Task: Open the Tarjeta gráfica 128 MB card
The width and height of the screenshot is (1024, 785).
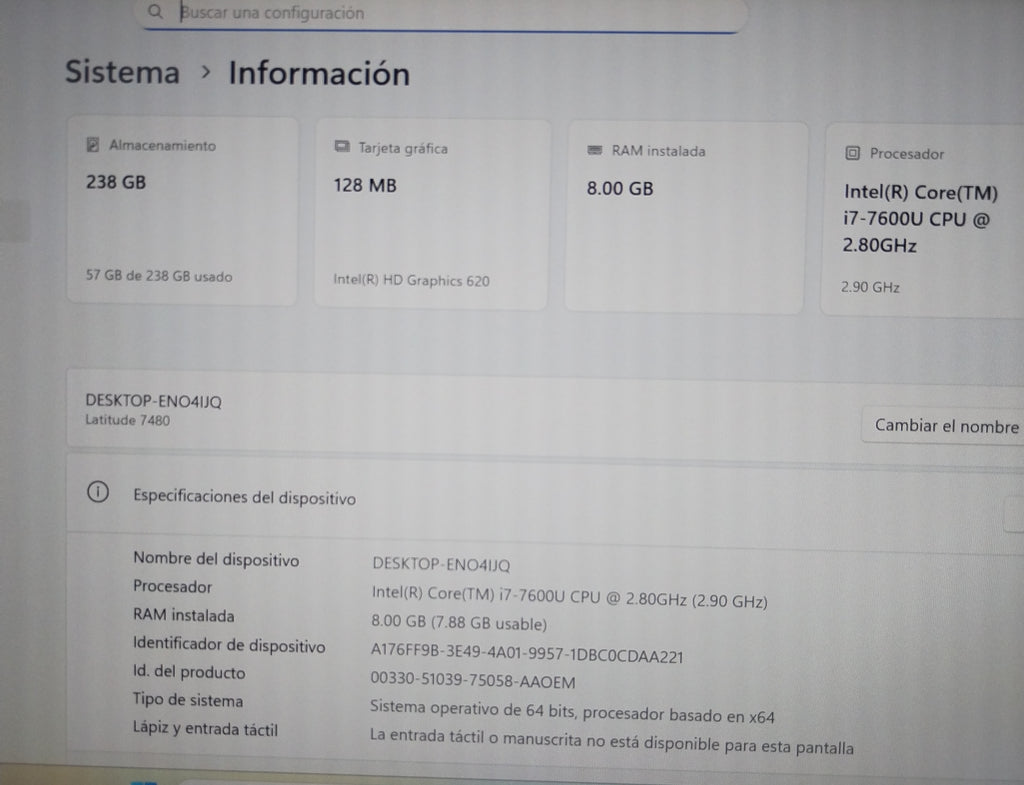Action: point(432,214)
